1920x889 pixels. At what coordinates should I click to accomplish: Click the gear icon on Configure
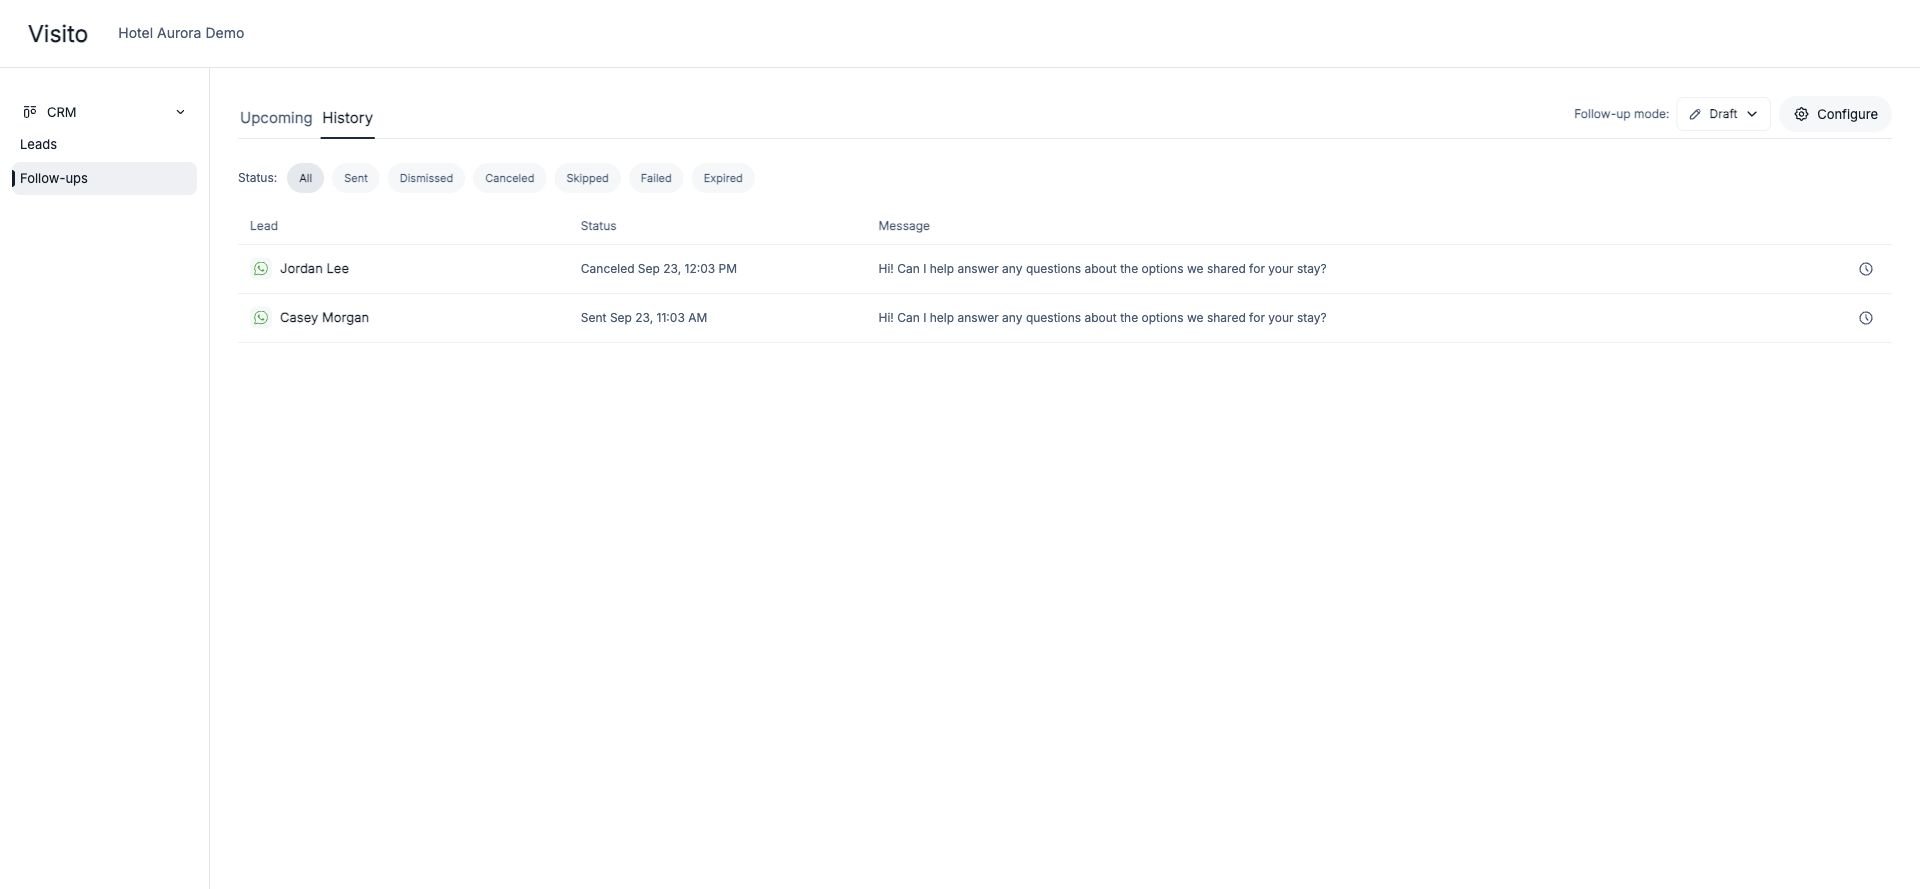click(x=1801, y=114)
